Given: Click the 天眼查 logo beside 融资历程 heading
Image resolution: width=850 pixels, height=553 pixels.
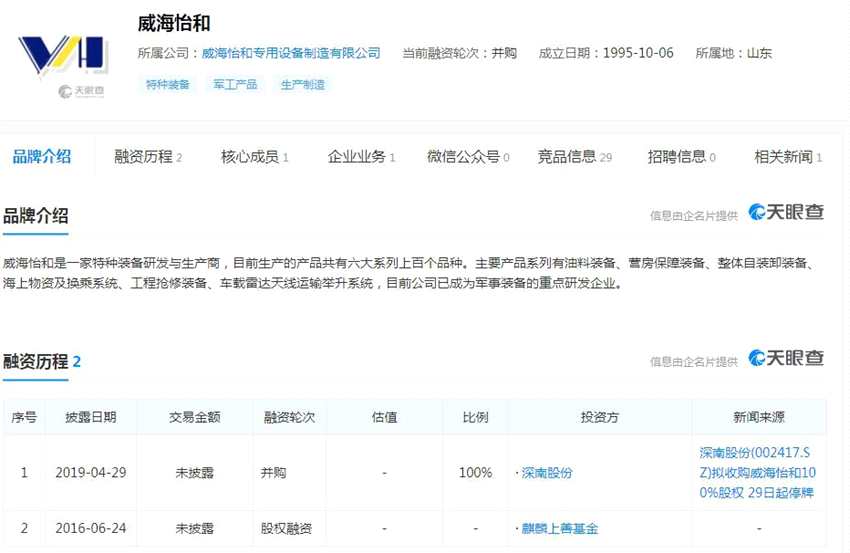Looking at the screenshot, I should click(x=786, y=358).
